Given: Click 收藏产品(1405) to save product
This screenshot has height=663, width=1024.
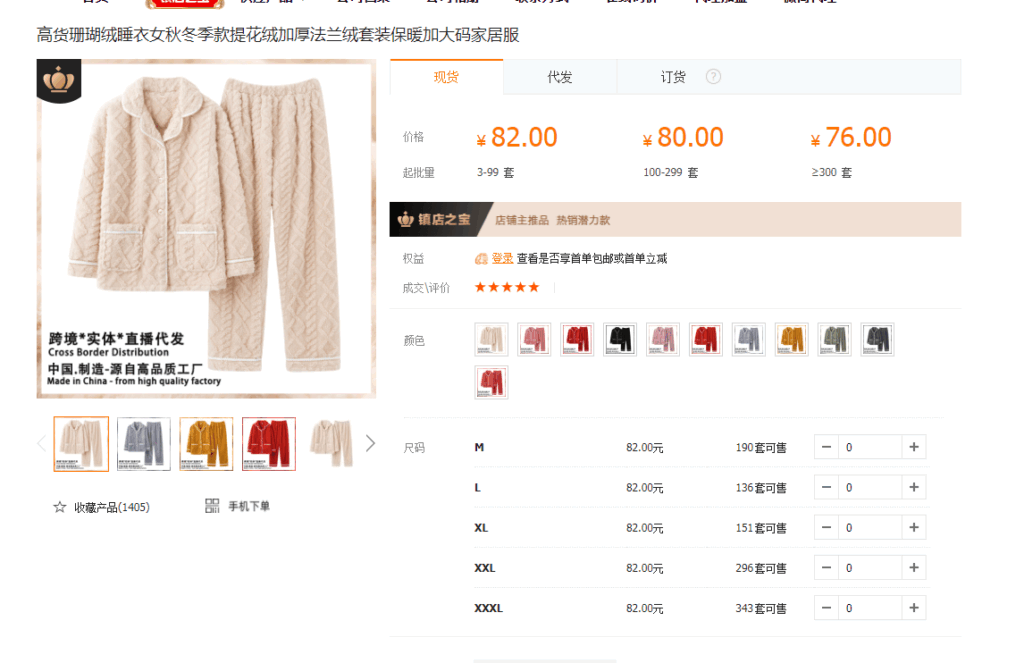Looking at the screenshot, I should pos(112,508).
